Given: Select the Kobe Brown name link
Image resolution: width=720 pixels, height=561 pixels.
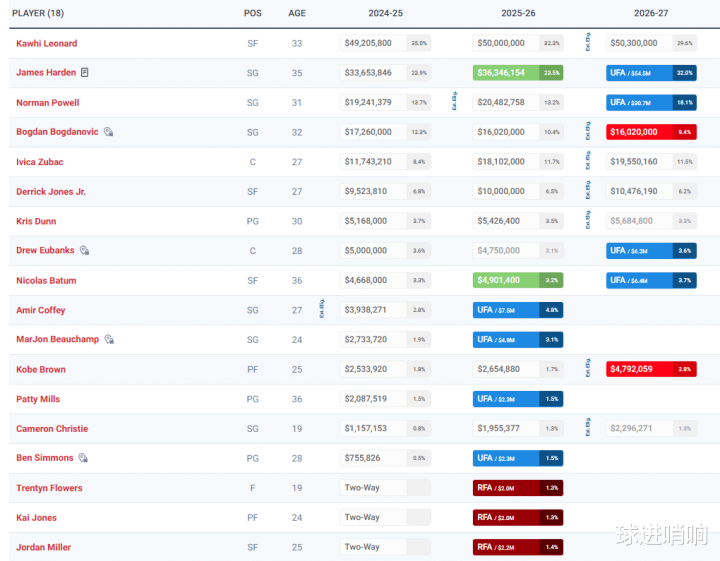Looking at the screenshot, I should (x=41, y=369).
